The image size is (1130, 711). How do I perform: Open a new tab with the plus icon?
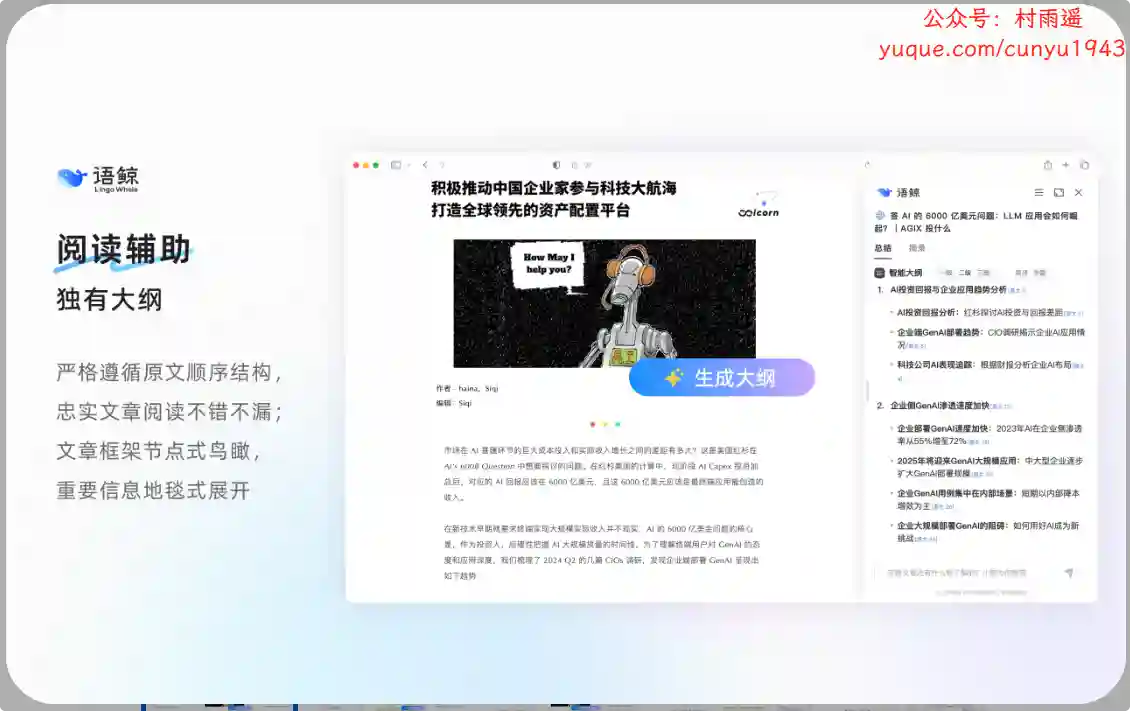(1065, 165)
